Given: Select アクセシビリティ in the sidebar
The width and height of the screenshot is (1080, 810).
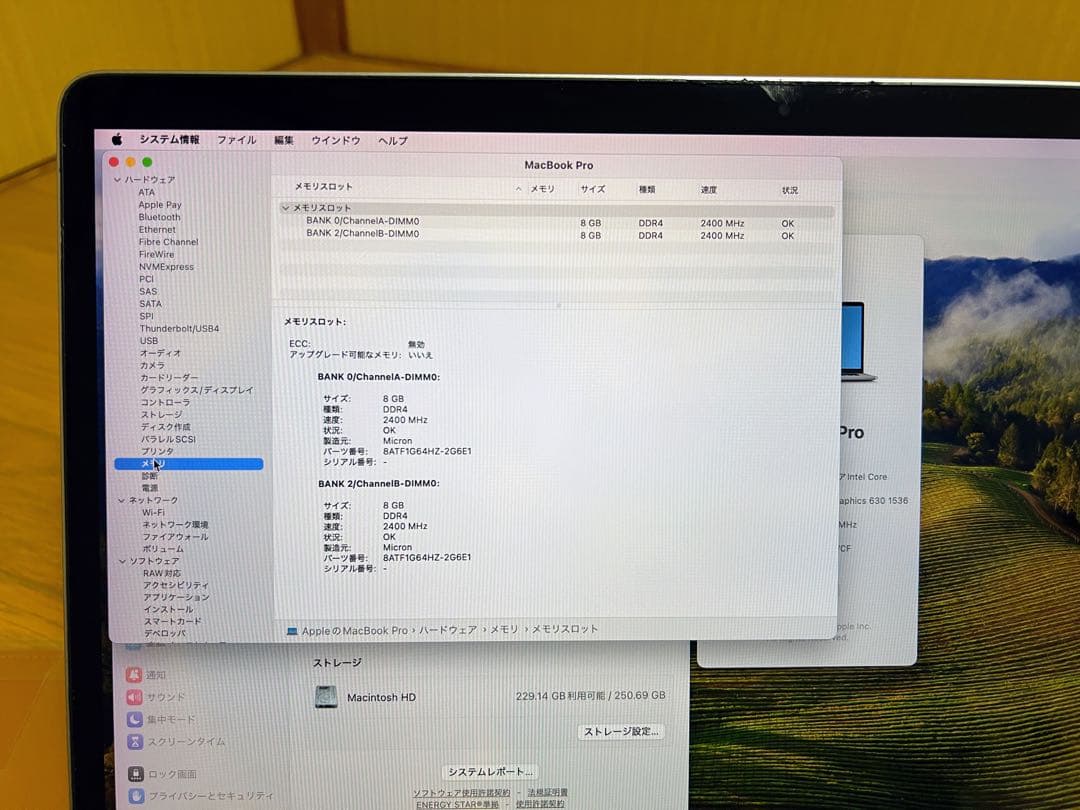Looking at the screenshot, I should (176, 585).
